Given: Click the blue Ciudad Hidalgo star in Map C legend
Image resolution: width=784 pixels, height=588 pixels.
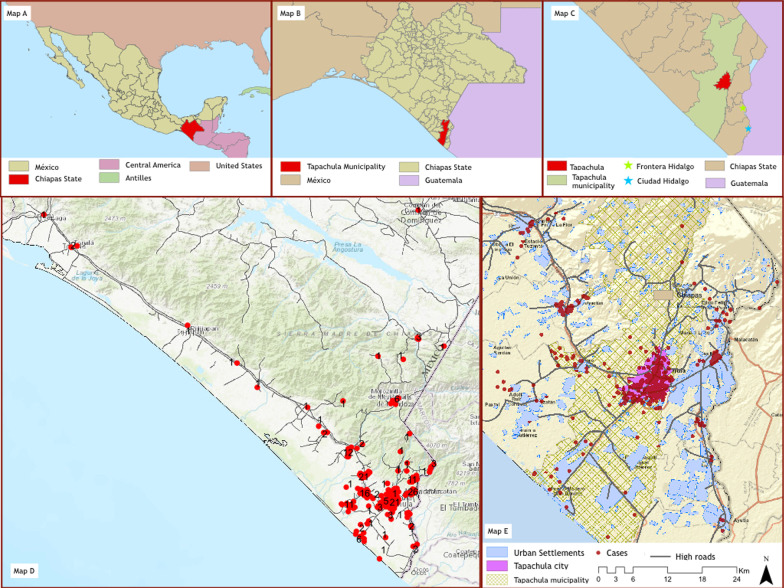Looking at the screenshot, I should [629, 181].
